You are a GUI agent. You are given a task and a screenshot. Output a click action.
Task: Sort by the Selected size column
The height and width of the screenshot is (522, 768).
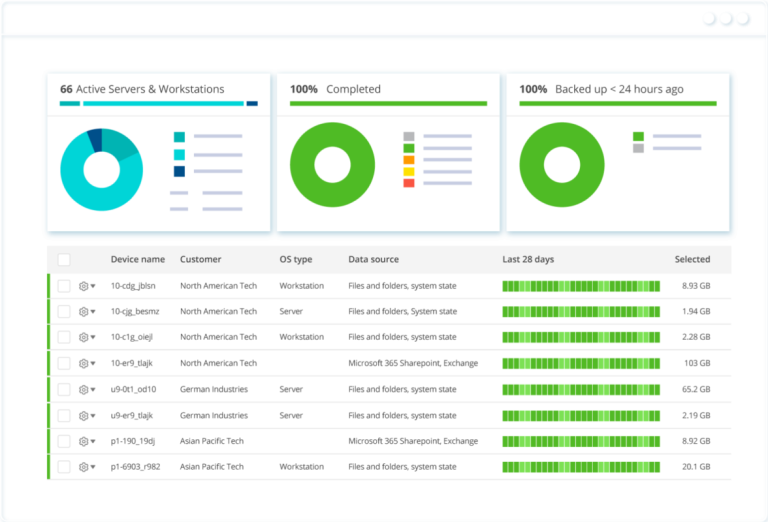click(x=692, y=260)
